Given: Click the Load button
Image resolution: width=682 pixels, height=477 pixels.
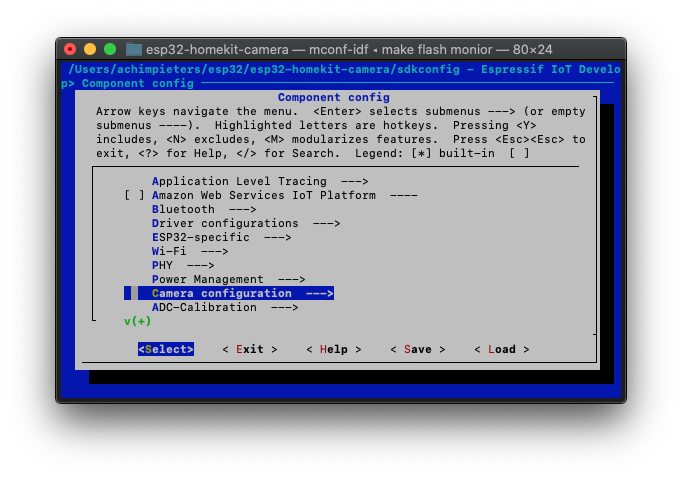Looking at the screenshot, I should (x=501, y=349).
